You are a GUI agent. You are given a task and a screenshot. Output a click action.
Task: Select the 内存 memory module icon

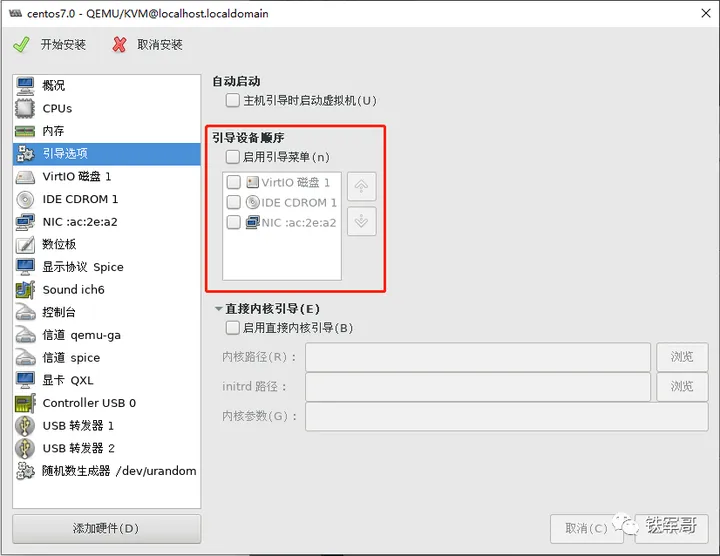[25, 131]
